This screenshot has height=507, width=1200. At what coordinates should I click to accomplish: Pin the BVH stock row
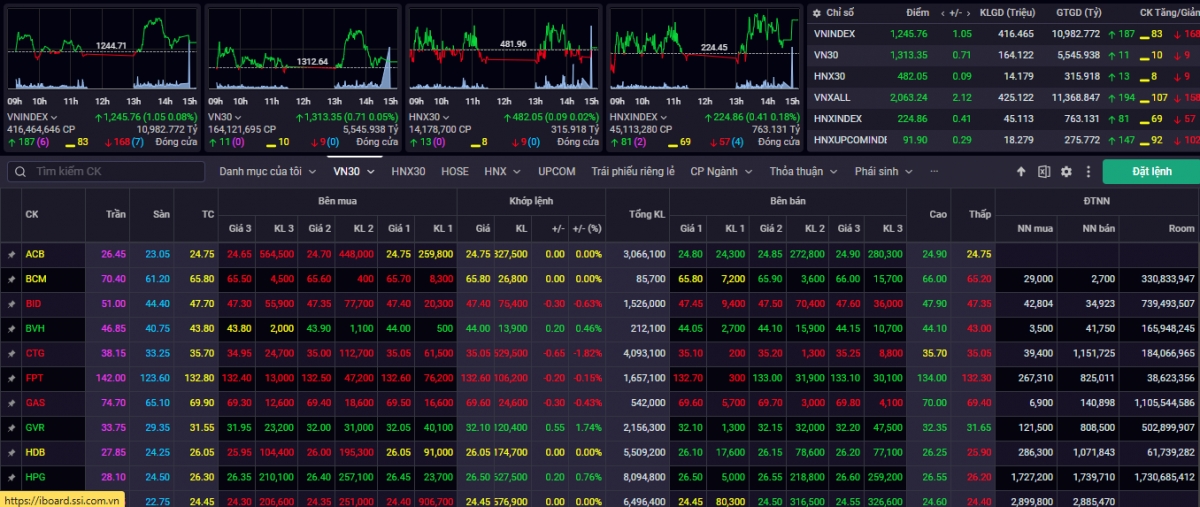click(x=11, y=328)
